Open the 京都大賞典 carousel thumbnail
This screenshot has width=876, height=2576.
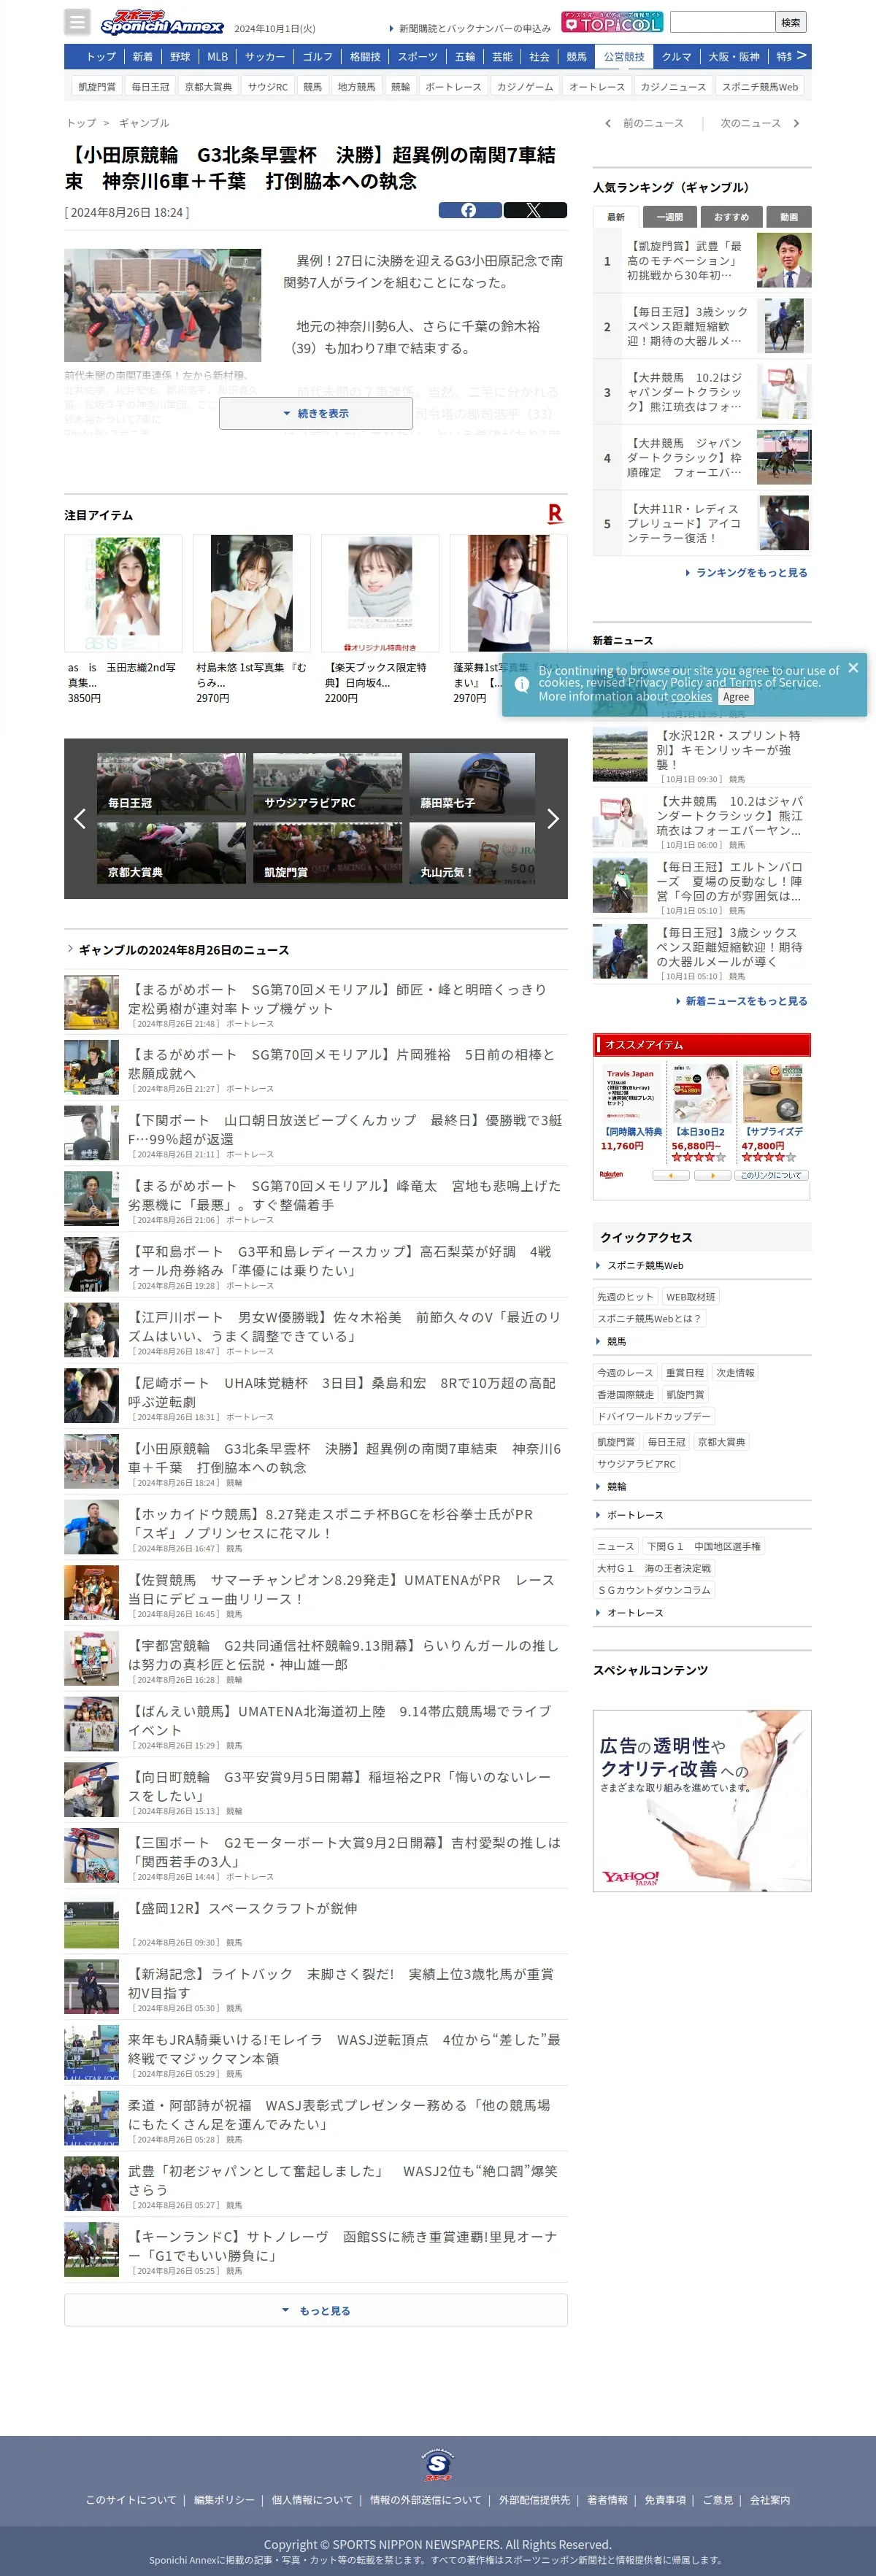click(x=171, y=853)
